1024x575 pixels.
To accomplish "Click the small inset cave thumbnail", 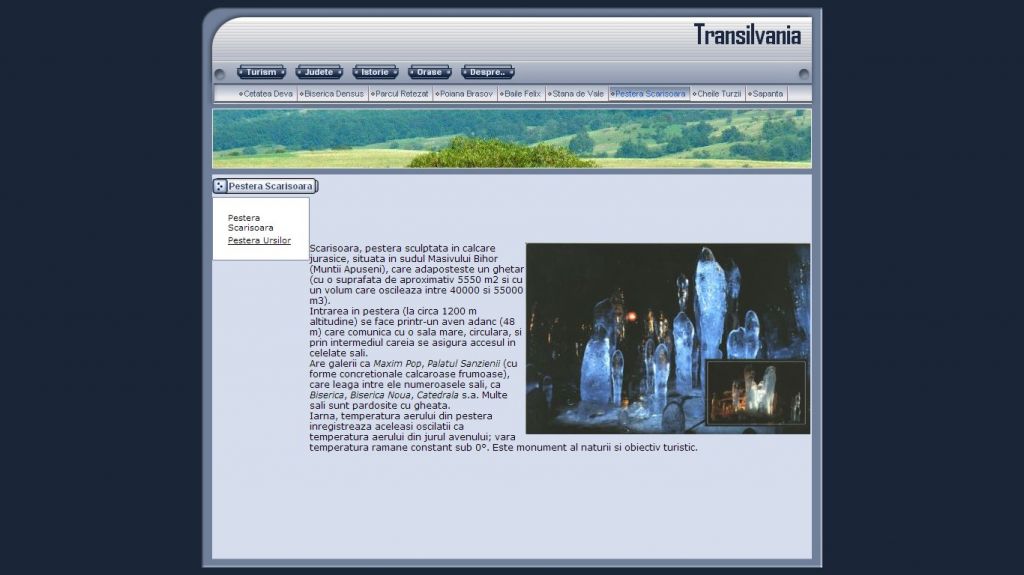I will click(x=756, y=393).
